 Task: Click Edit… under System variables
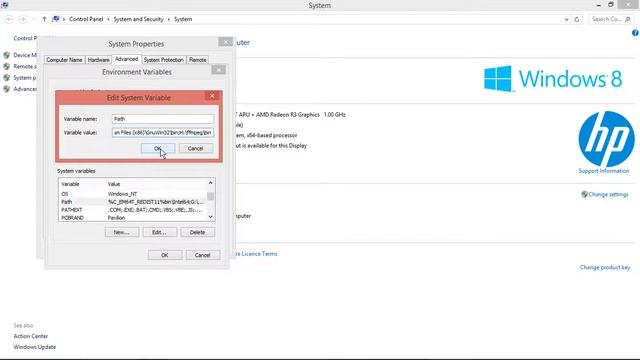[159, 232]
